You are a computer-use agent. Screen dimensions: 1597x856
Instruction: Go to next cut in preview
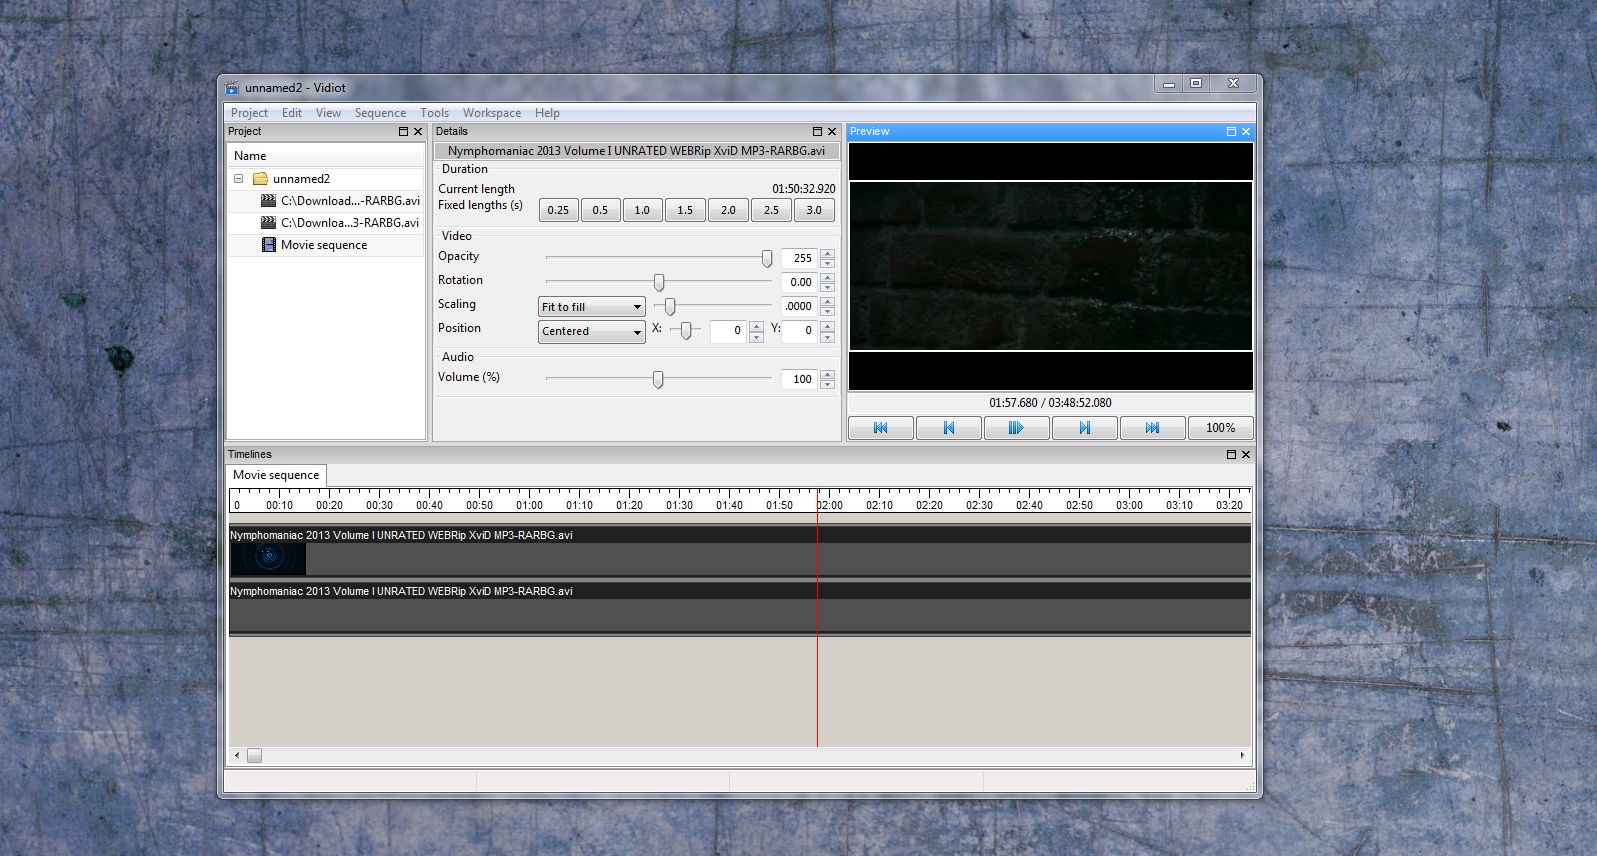tap(1085, 428)
